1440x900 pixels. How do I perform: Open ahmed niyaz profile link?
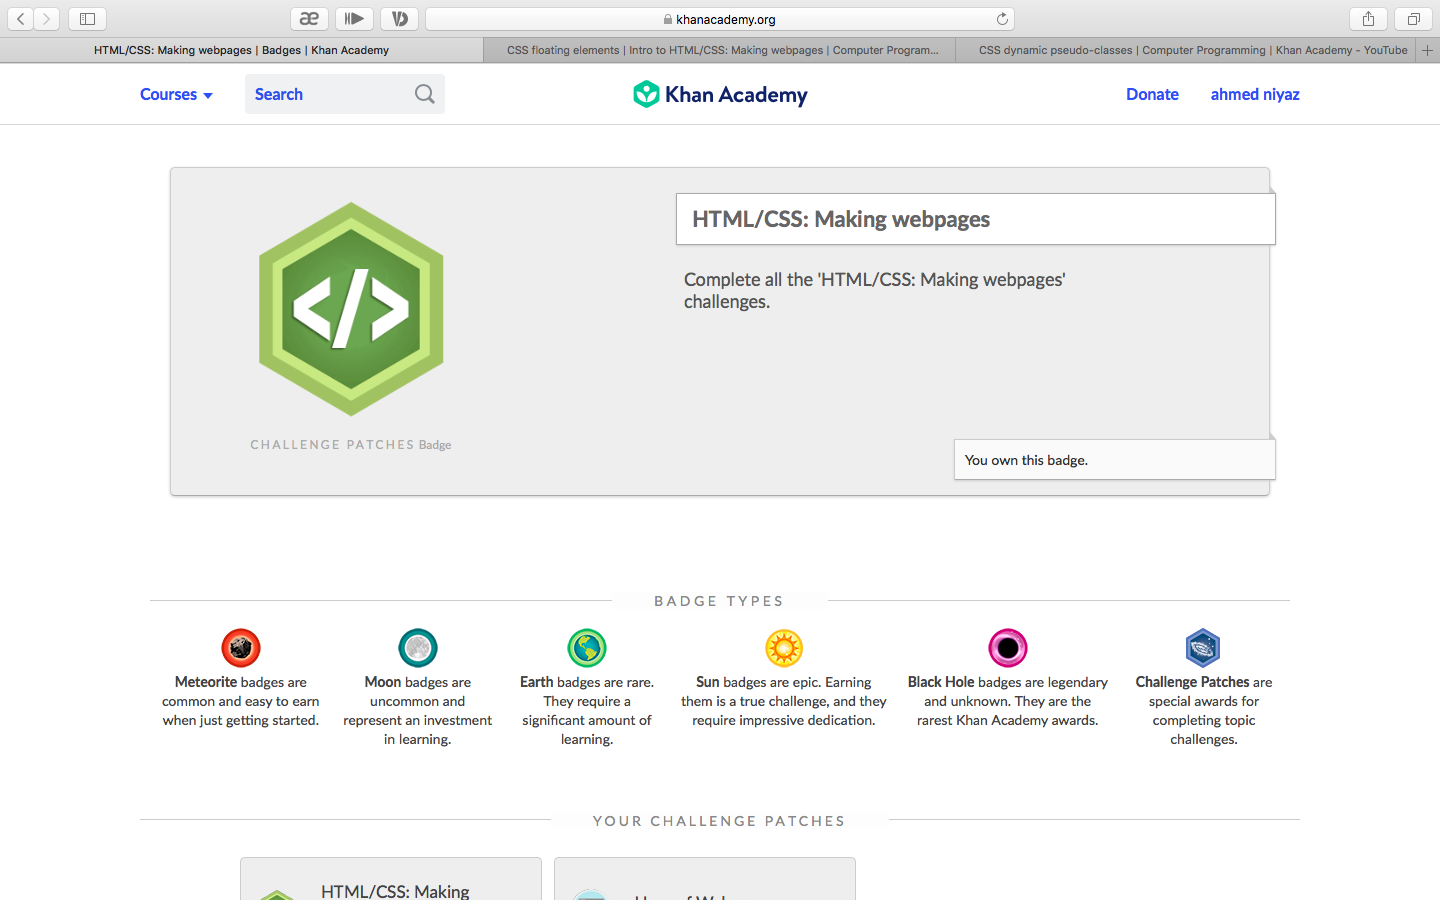point(1255,94)
